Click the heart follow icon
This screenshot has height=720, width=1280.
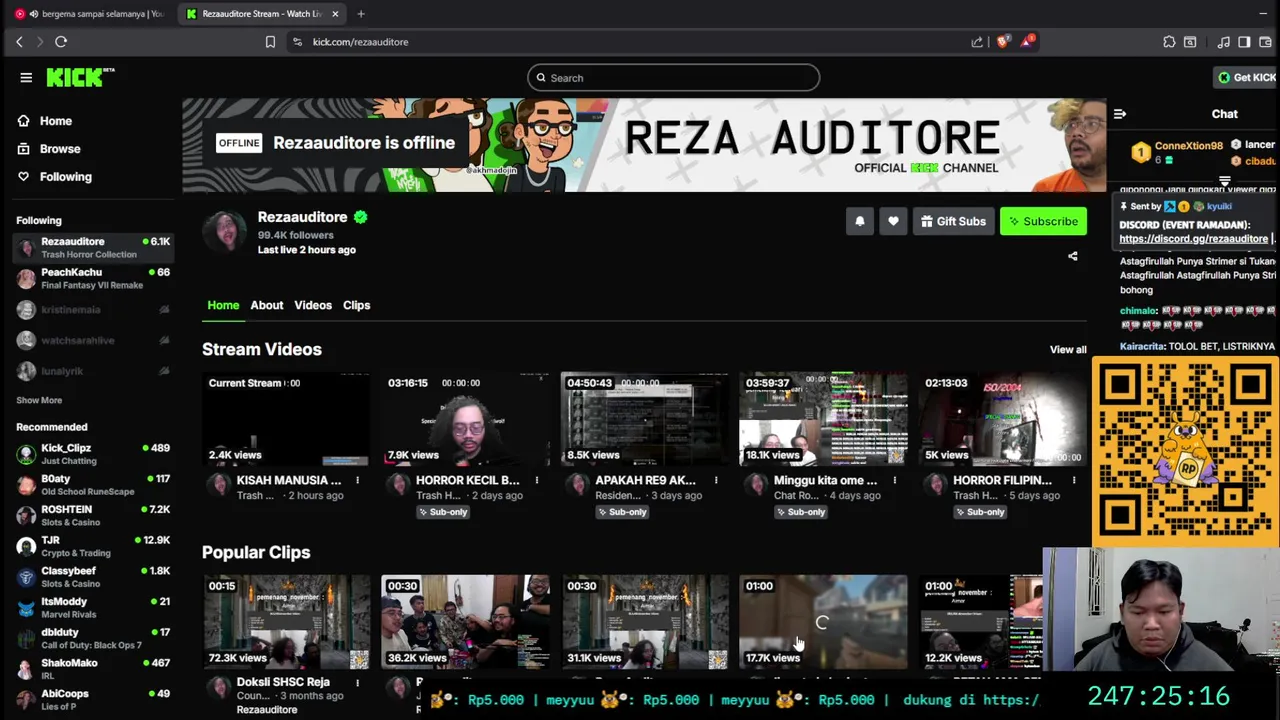tap(893, 221)
